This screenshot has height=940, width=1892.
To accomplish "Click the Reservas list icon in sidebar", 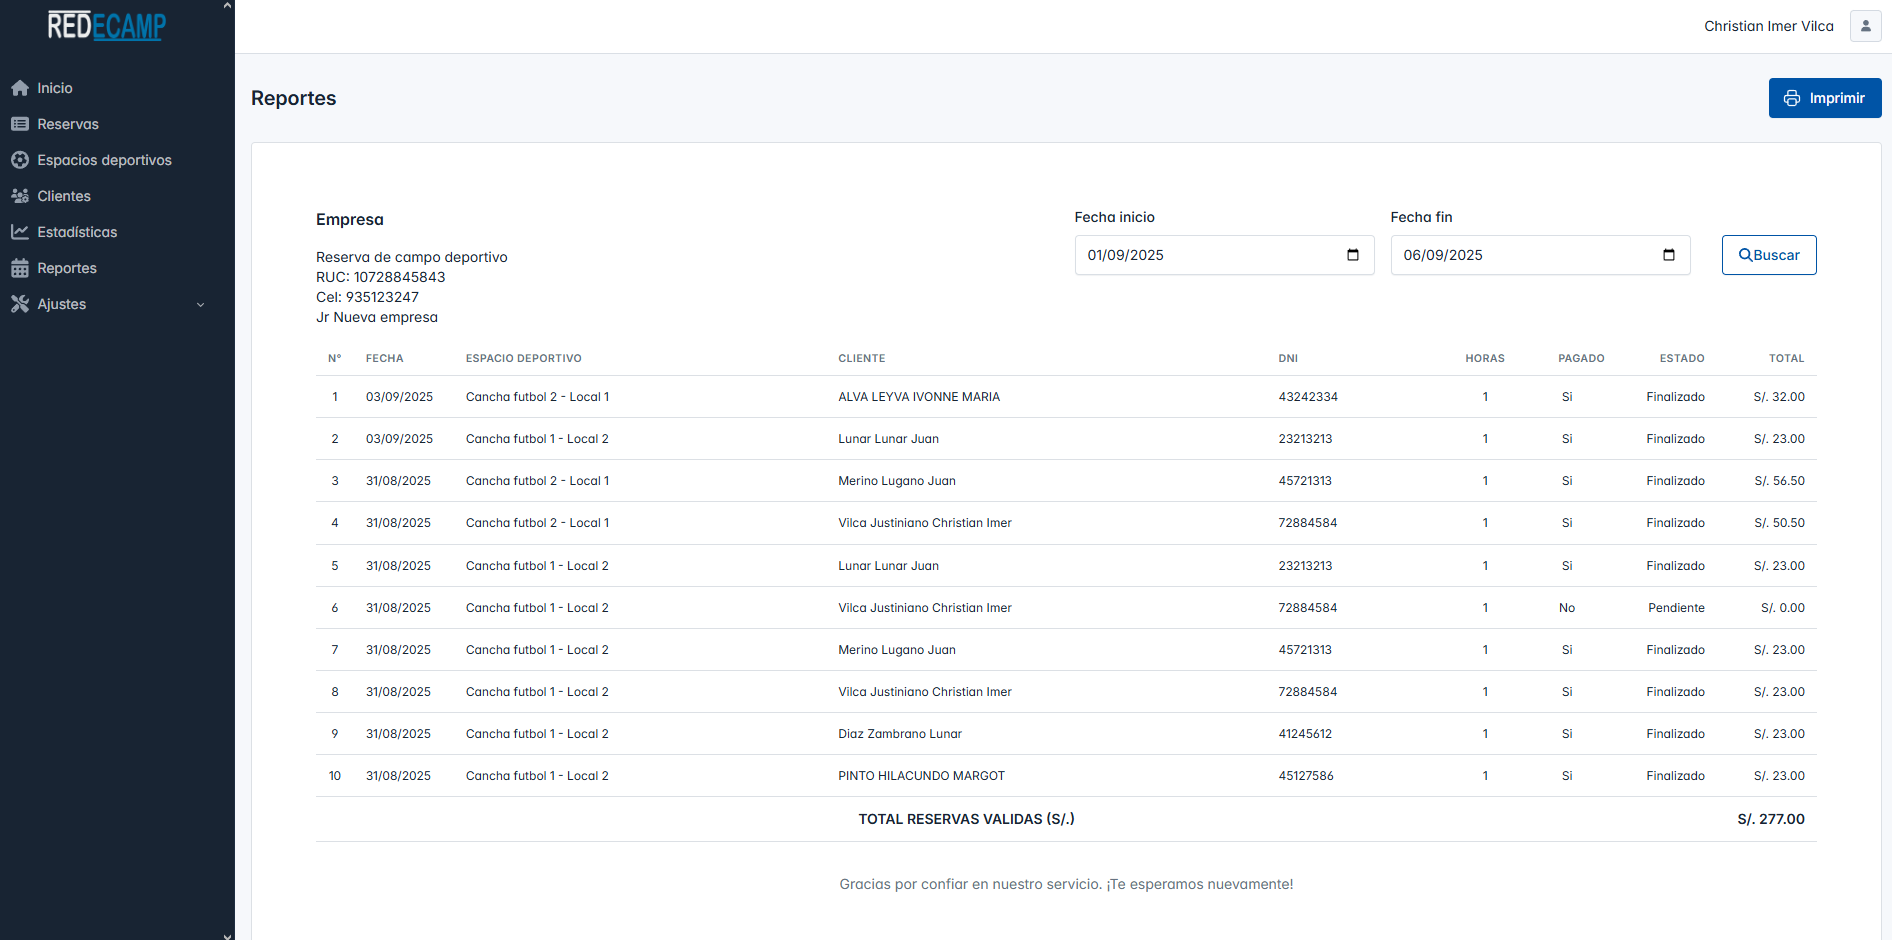I will click(20, 124).
